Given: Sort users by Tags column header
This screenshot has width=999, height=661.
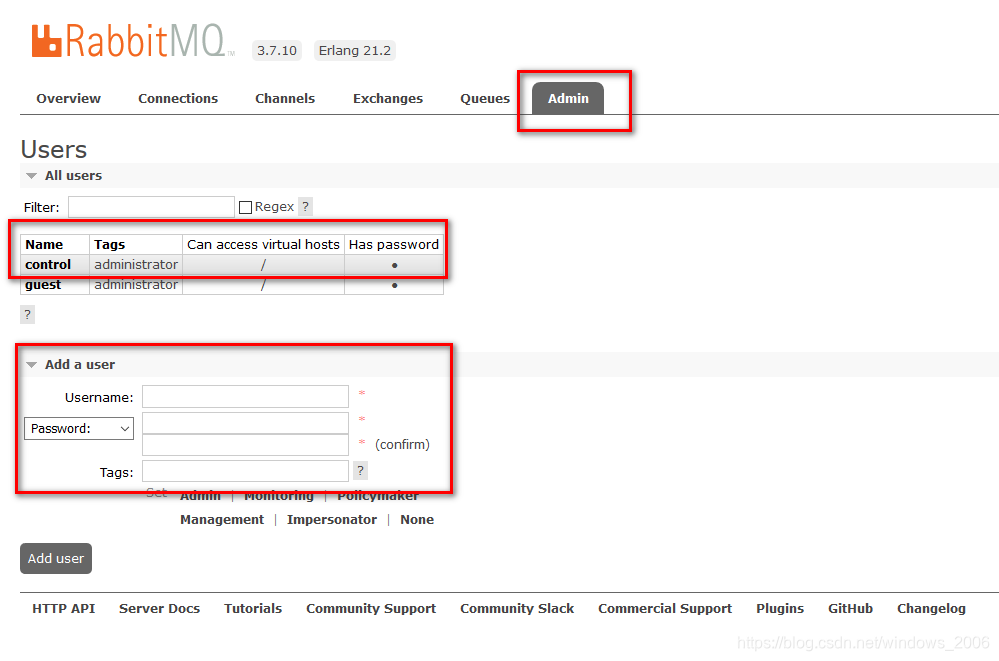Looking at the screenshot, I should click(110, 244).
